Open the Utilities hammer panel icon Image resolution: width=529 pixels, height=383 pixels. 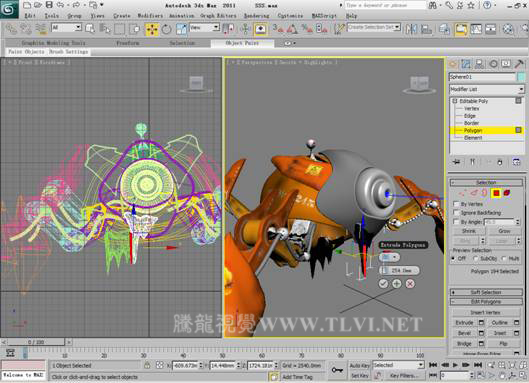[x=519, y=64]
